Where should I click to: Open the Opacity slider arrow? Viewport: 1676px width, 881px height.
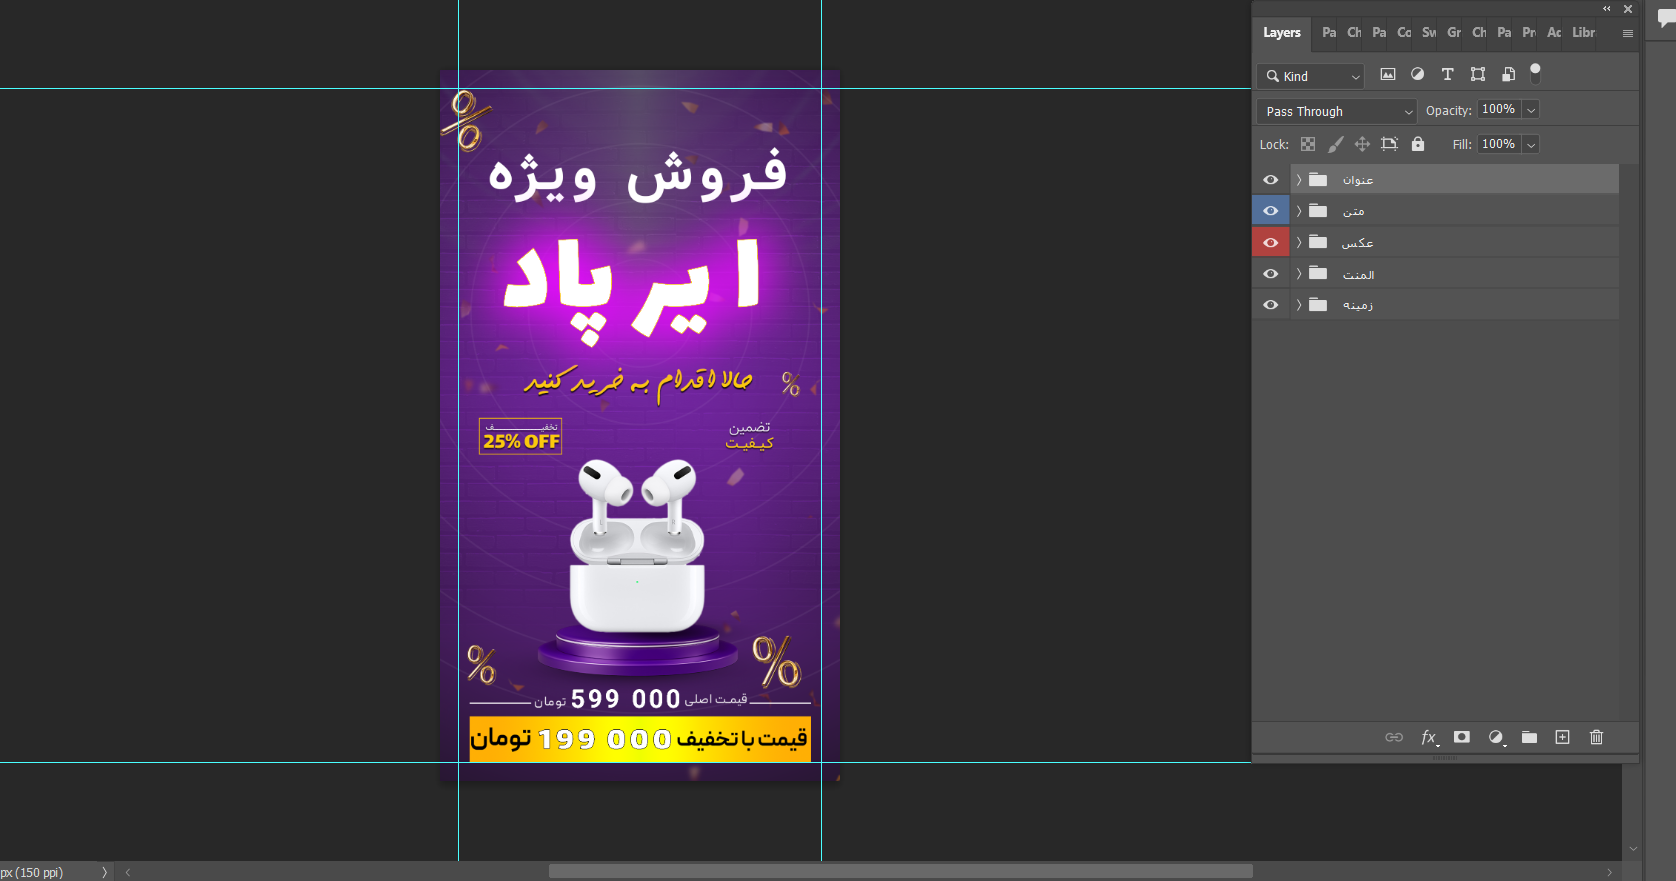click(1530, 110)
